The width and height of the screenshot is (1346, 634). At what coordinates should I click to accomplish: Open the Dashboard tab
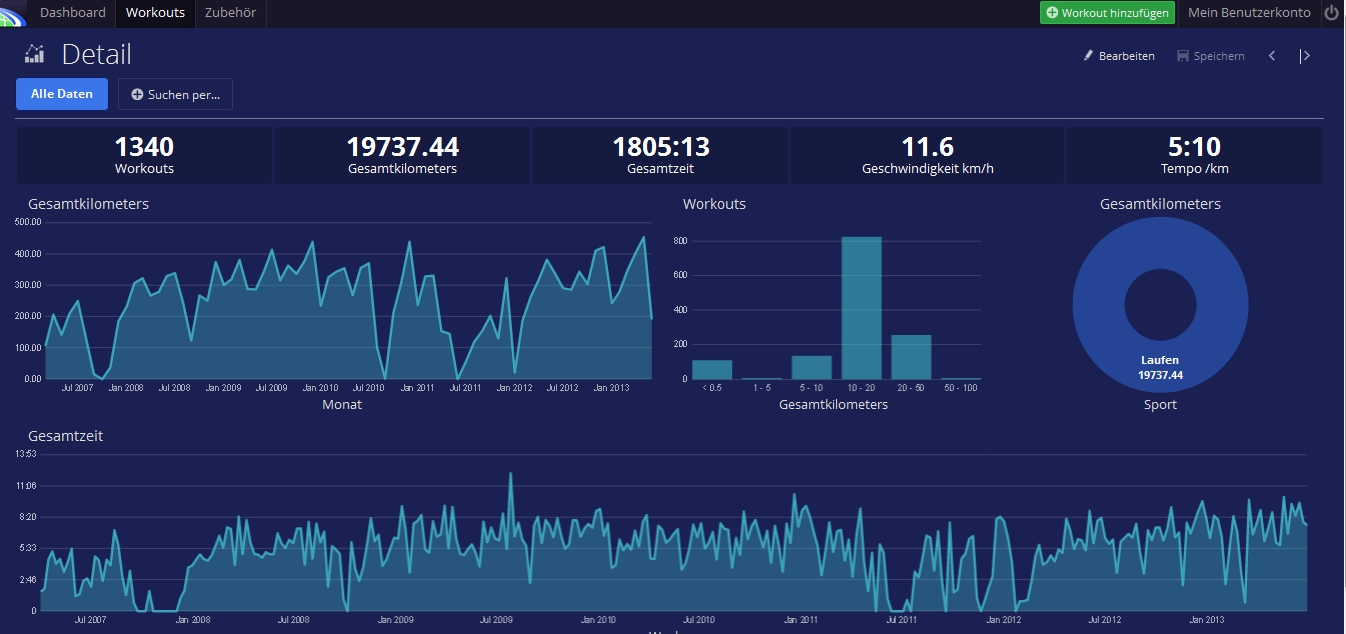click(72, 13)
